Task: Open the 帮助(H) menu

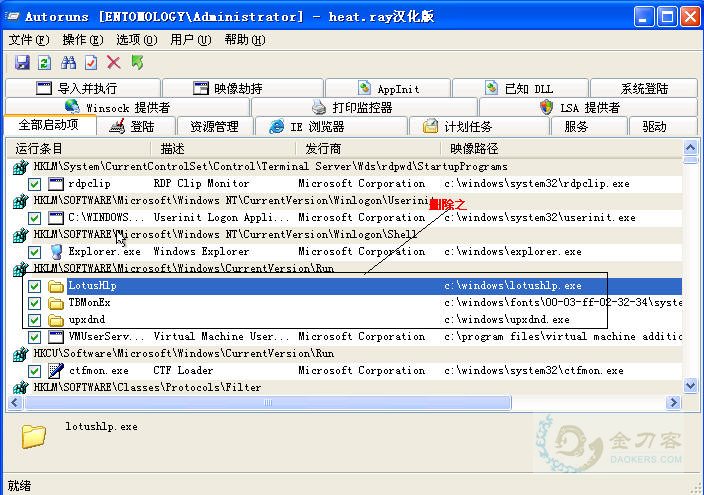Action: pyautogui.click(x=245, y=40)
